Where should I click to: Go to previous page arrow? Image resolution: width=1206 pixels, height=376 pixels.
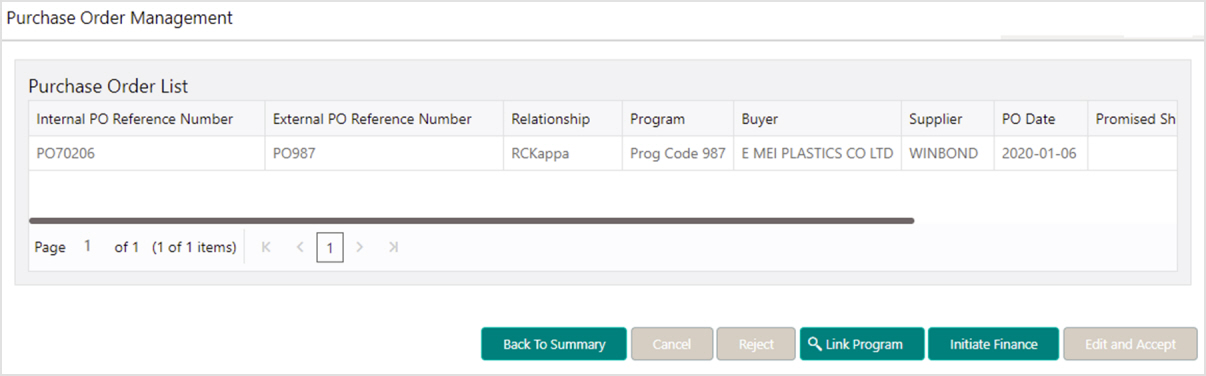(x=300, y=247)
